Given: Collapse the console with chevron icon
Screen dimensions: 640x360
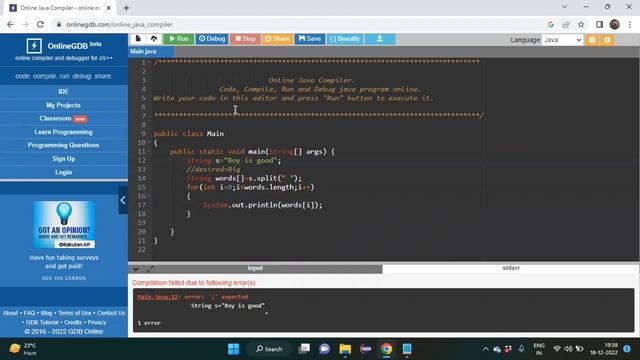Looking at the screenshot, I should [136, 269].
